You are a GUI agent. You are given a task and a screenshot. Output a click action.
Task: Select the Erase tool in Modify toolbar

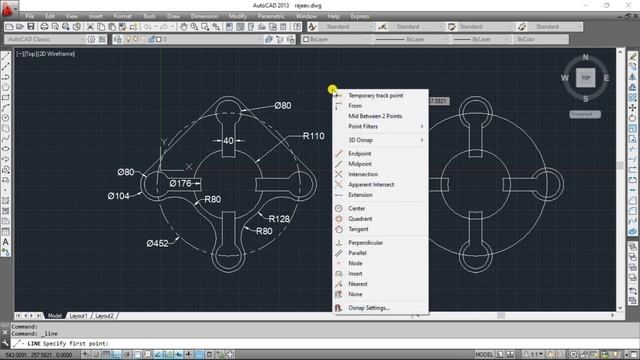click(x=633, y=56)
